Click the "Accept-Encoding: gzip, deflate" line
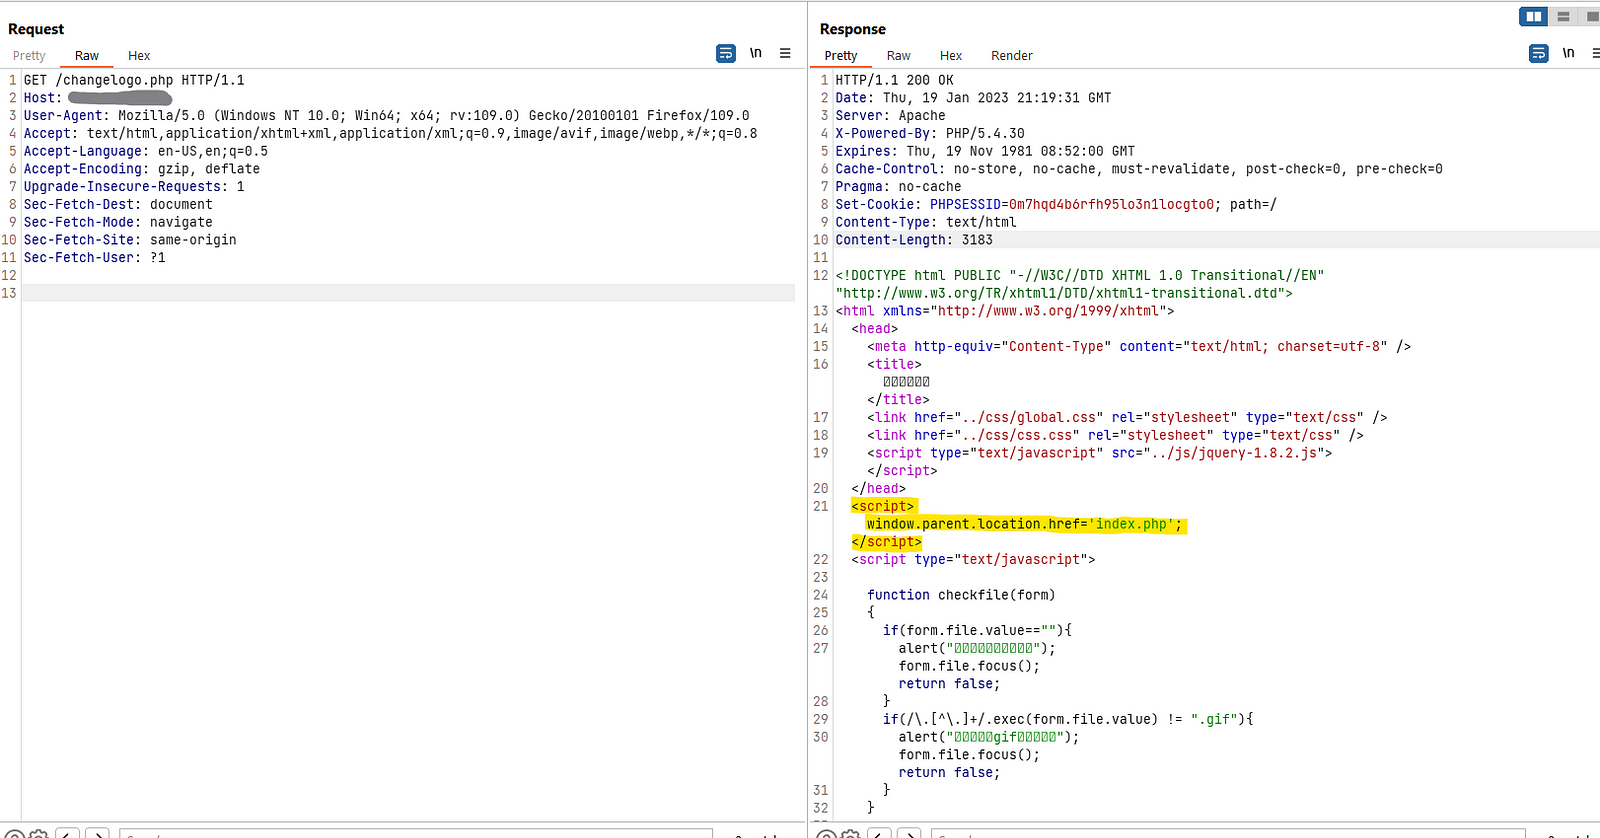The height and width of the screenshot is (838, 1600). coord(142,169)
